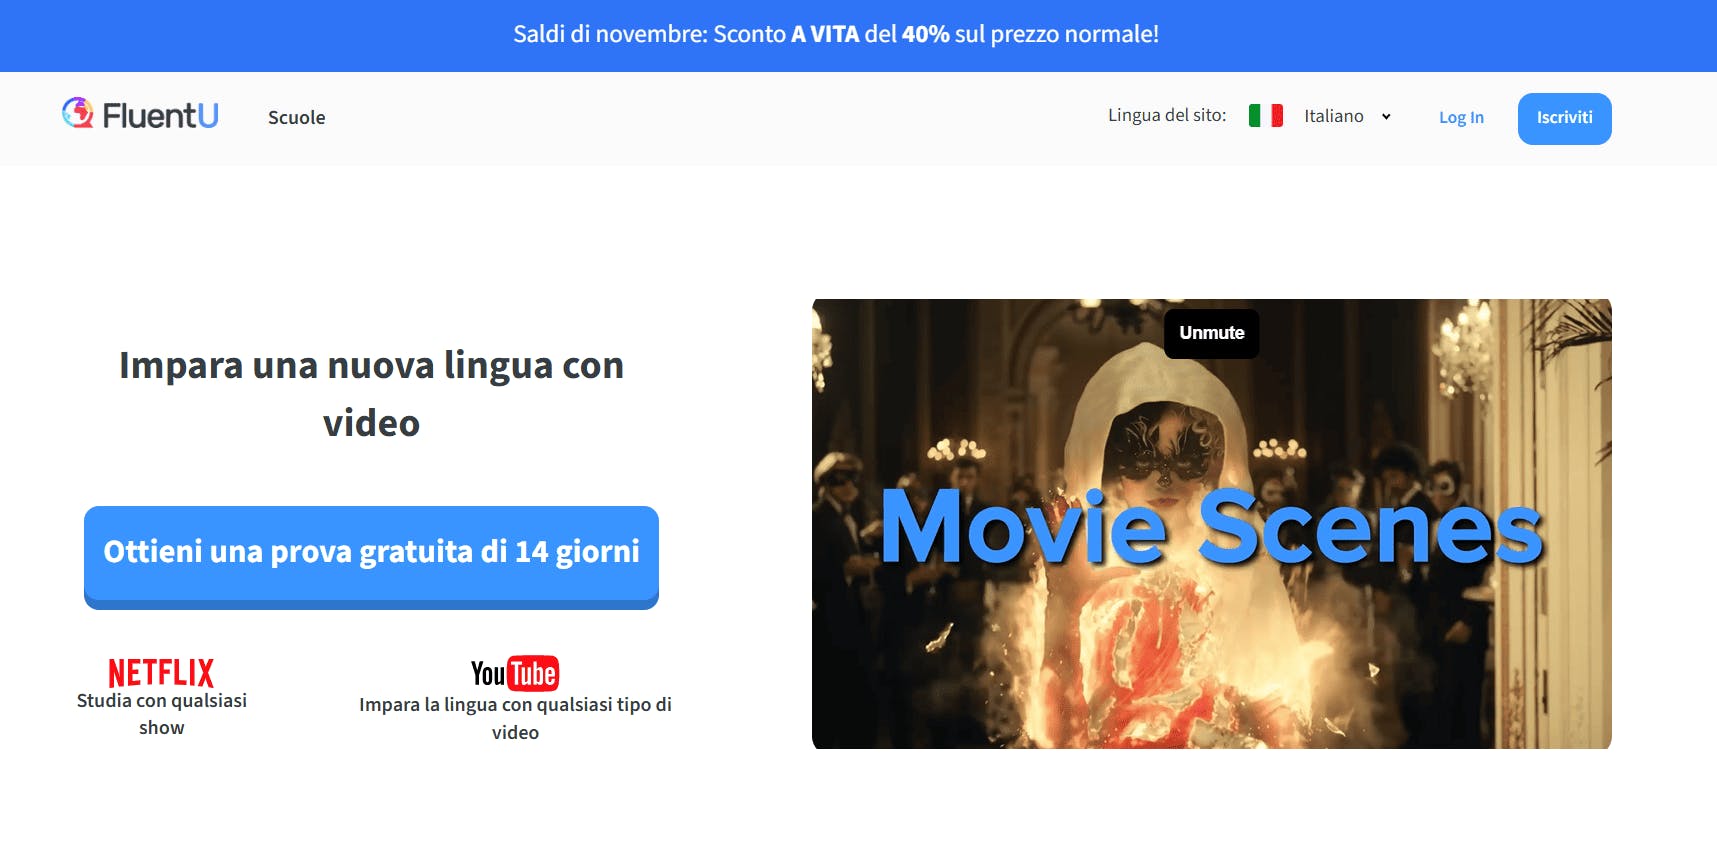Start the 14-day free trial button
1717x857 pixels.
371,556
